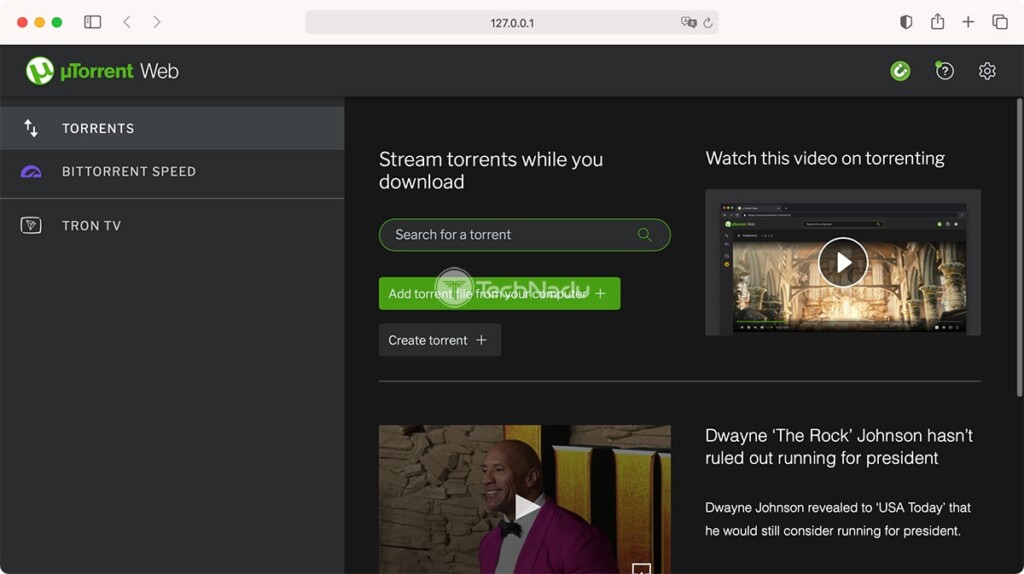Play the Dwayne Johnson news video
This screenshot has width=1024, height=574.
tap(525, 506)
